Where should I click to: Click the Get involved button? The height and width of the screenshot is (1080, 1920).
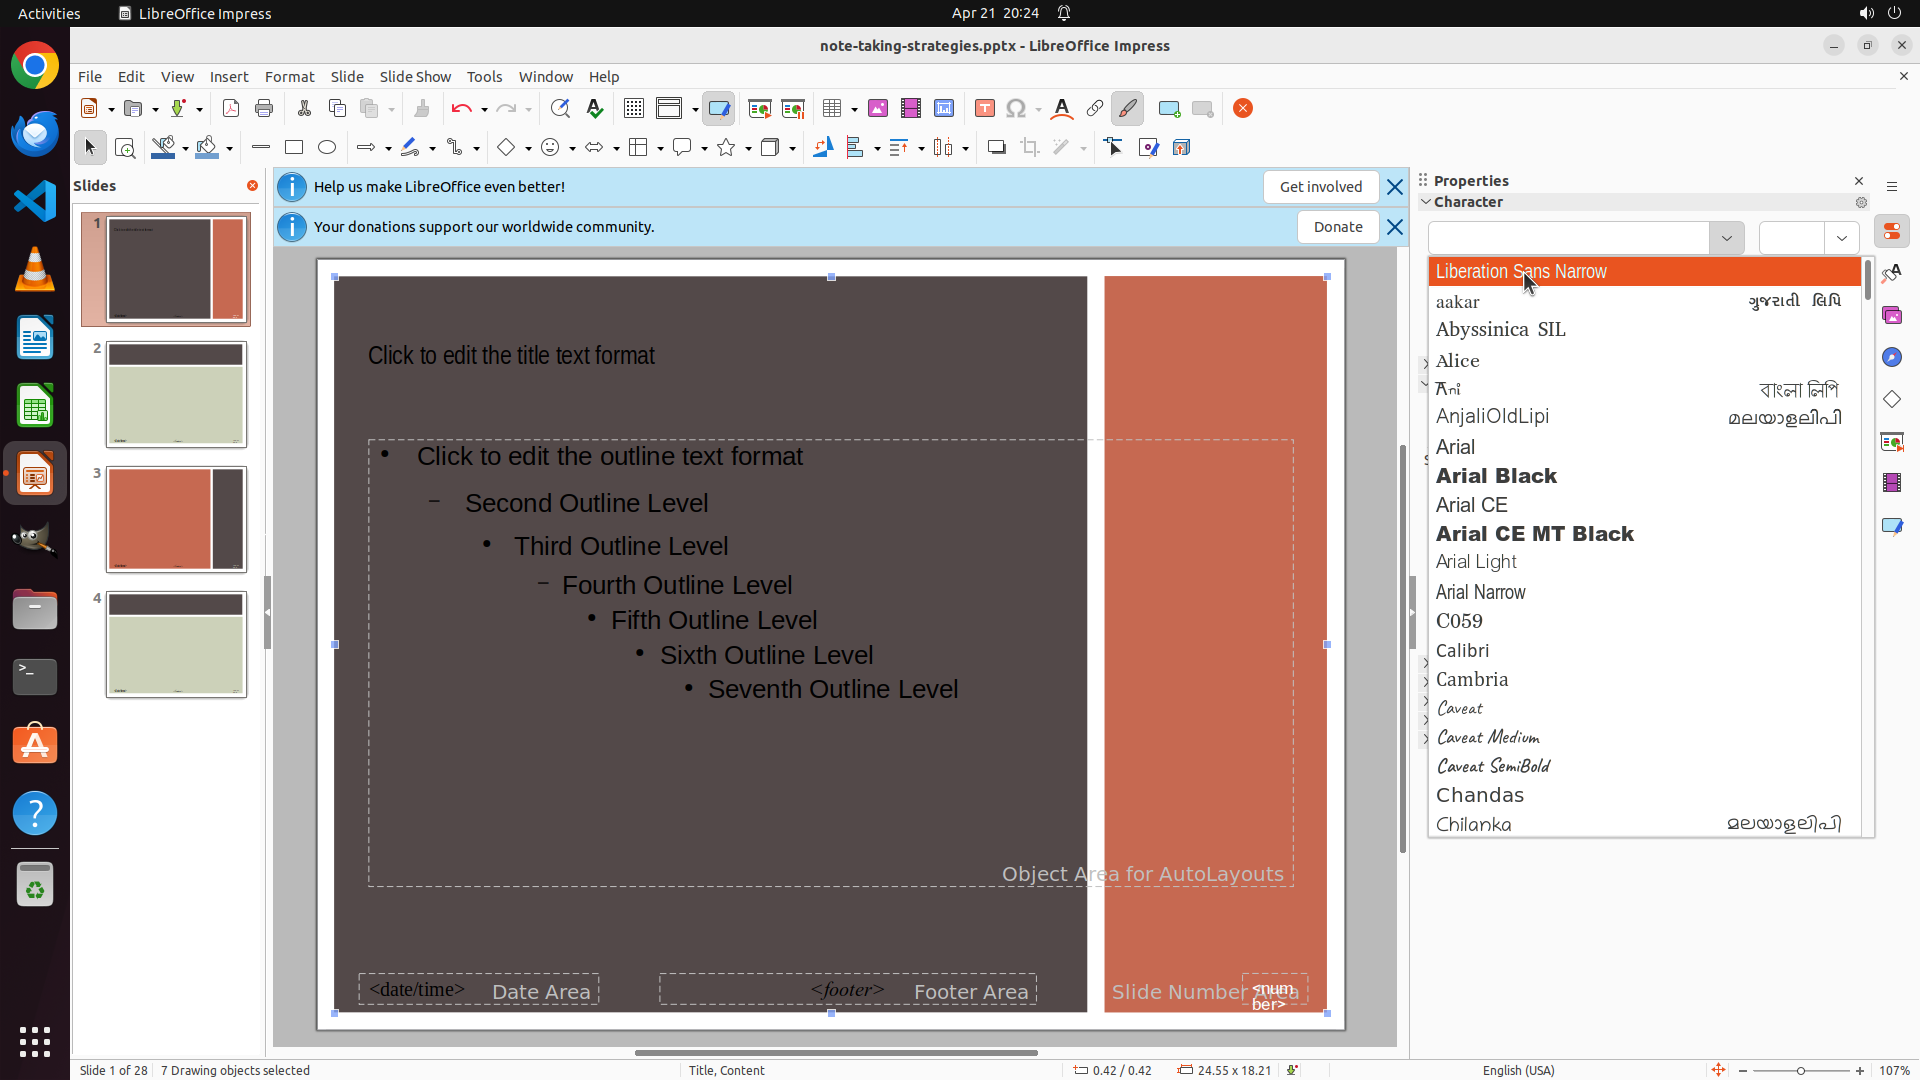pyautogui.click(x=1320, y=187)
